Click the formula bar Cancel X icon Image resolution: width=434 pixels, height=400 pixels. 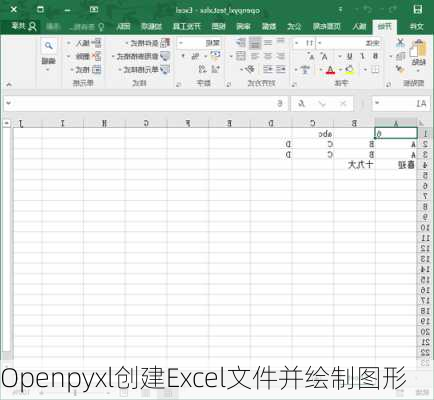click(342, 104)
